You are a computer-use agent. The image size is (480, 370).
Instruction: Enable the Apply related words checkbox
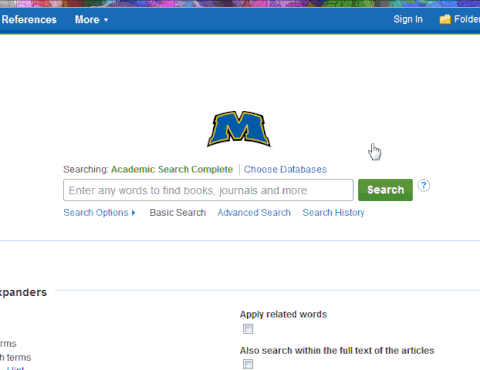tap(248, 329)
